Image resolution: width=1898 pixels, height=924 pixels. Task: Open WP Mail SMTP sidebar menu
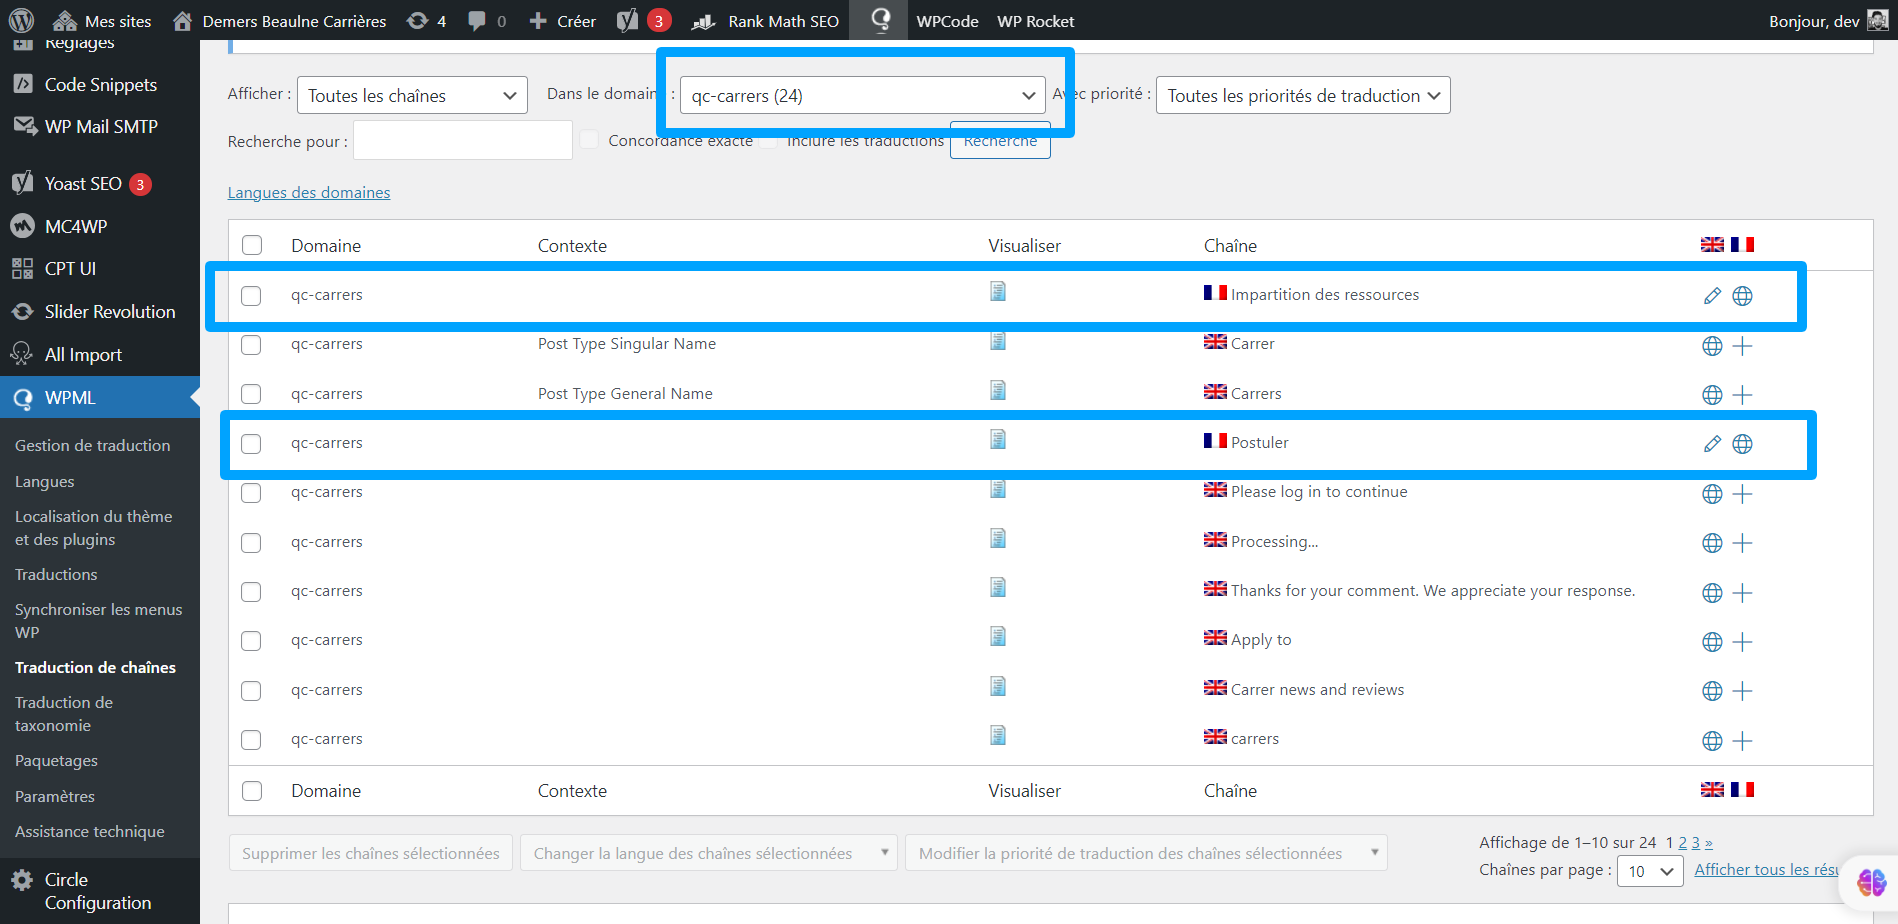pyautogui.click(x=100, y=127)
